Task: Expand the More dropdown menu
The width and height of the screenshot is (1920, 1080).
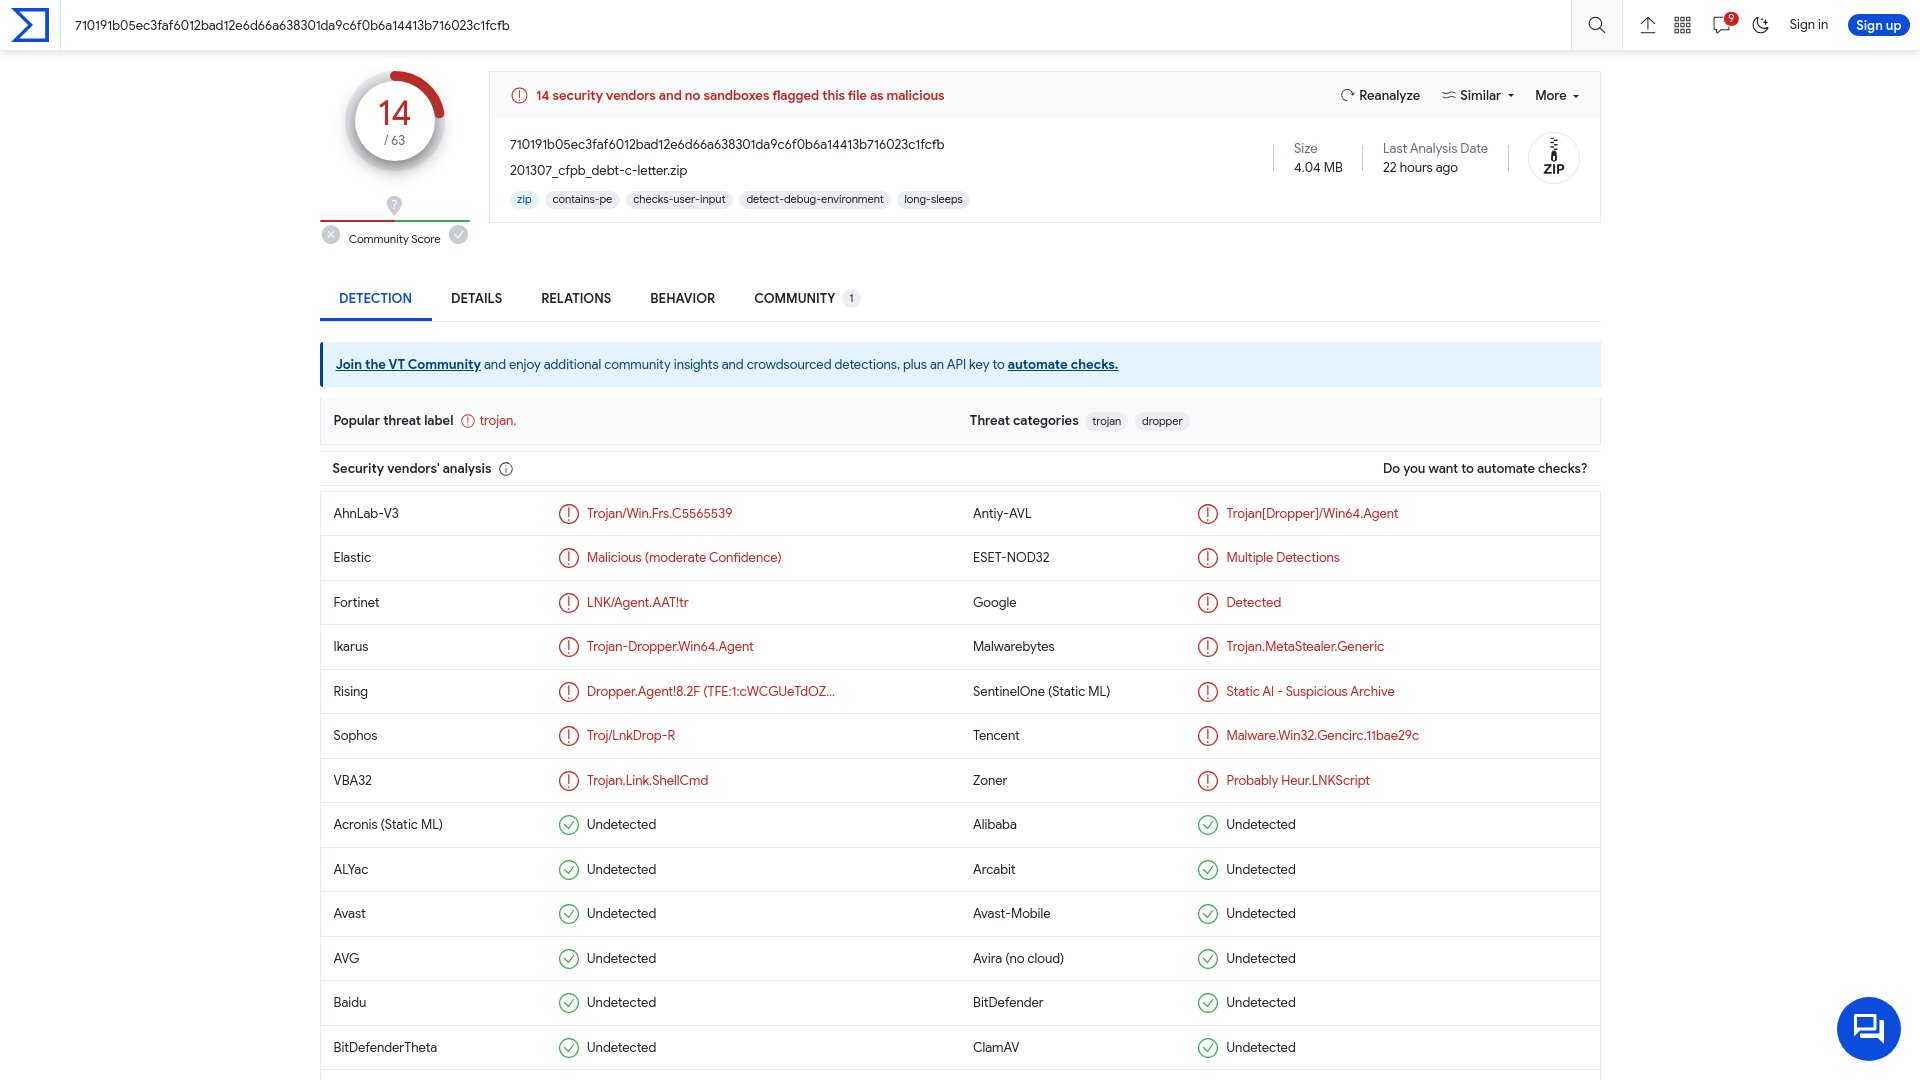Action: pos(1556,95)
